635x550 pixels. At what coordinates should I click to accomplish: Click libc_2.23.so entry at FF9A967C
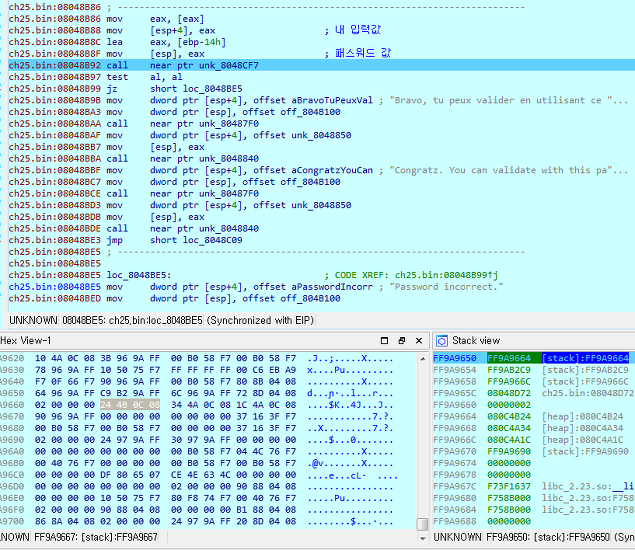(x=588, y=486)
